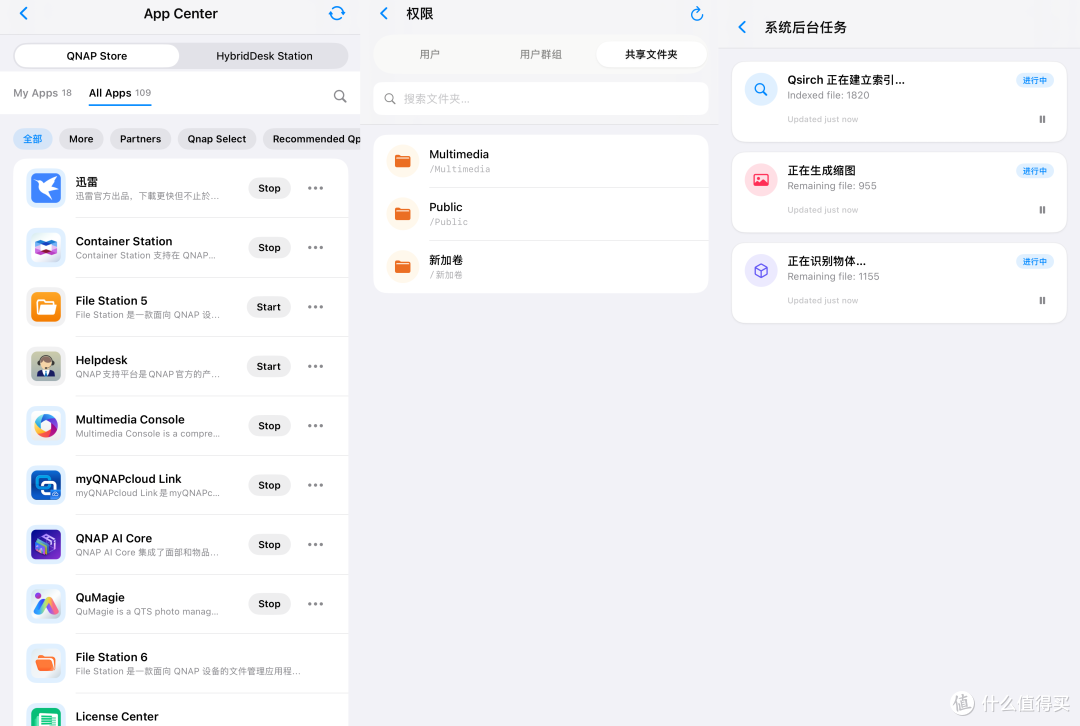Screen dimensions: 1080x726
Task: Open the object recognition task icon
Action: (x=761, y=271)
